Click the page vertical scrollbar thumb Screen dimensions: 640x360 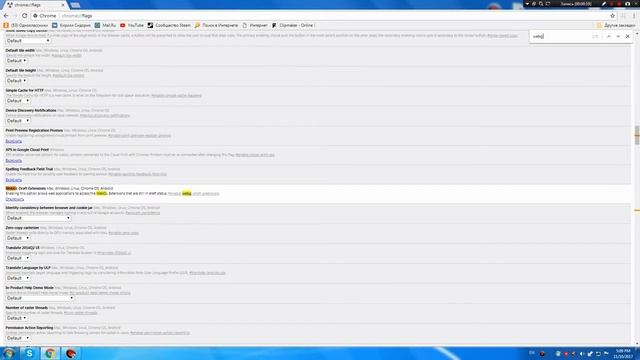(636, 135)
